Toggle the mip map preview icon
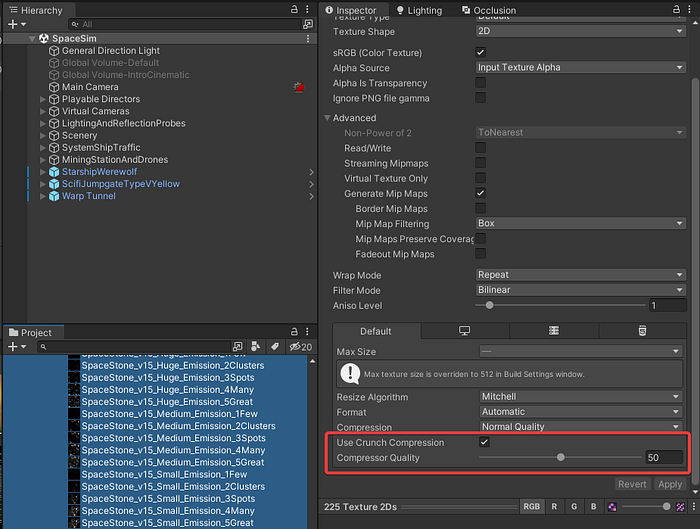700x529 pixels. coord(680,507)
